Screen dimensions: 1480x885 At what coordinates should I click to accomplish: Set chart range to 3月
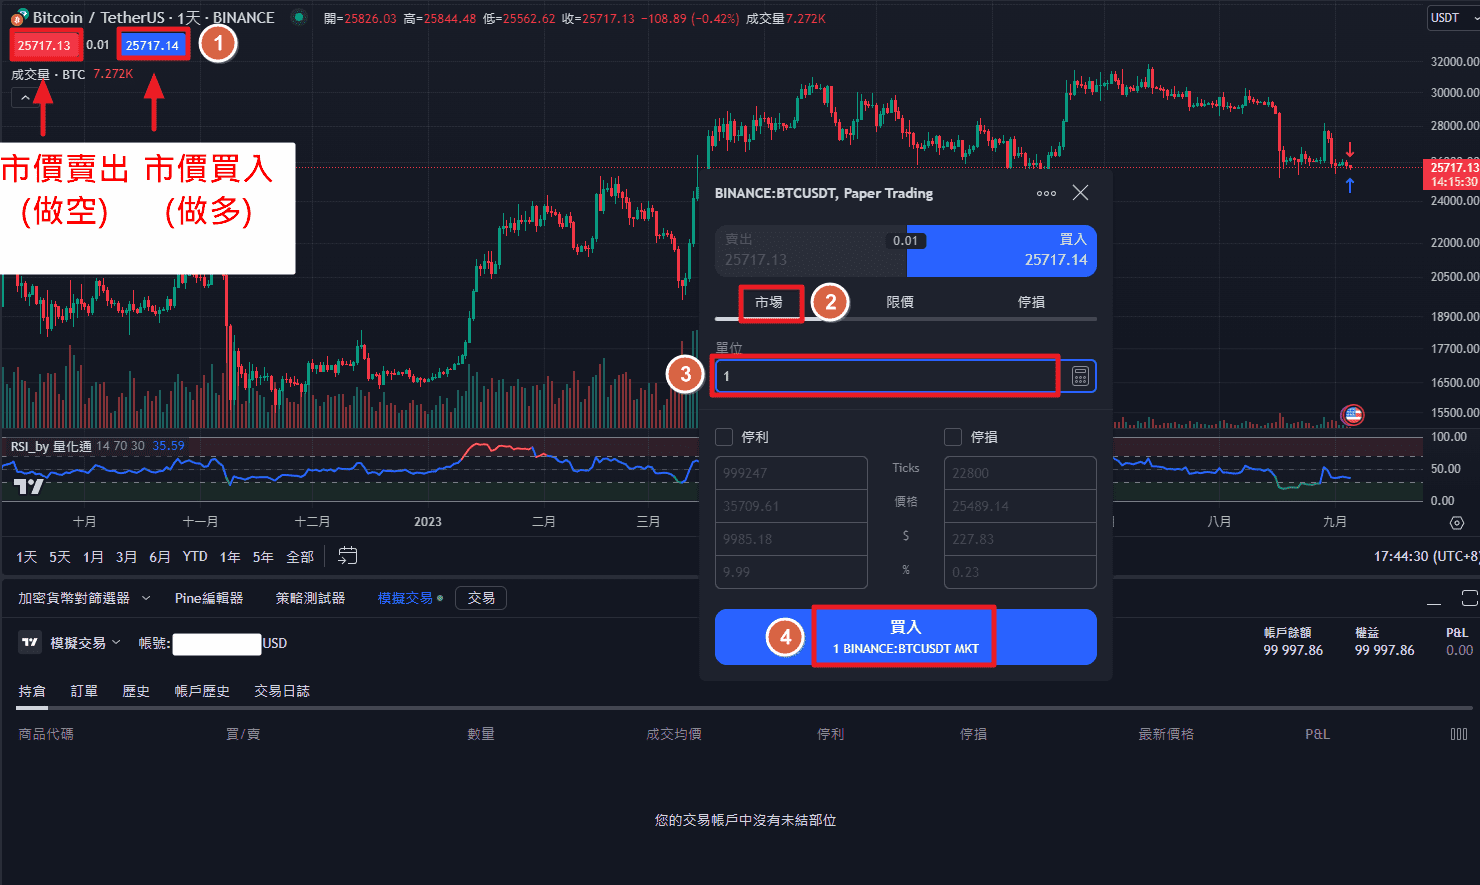click(x=126, y=557)
